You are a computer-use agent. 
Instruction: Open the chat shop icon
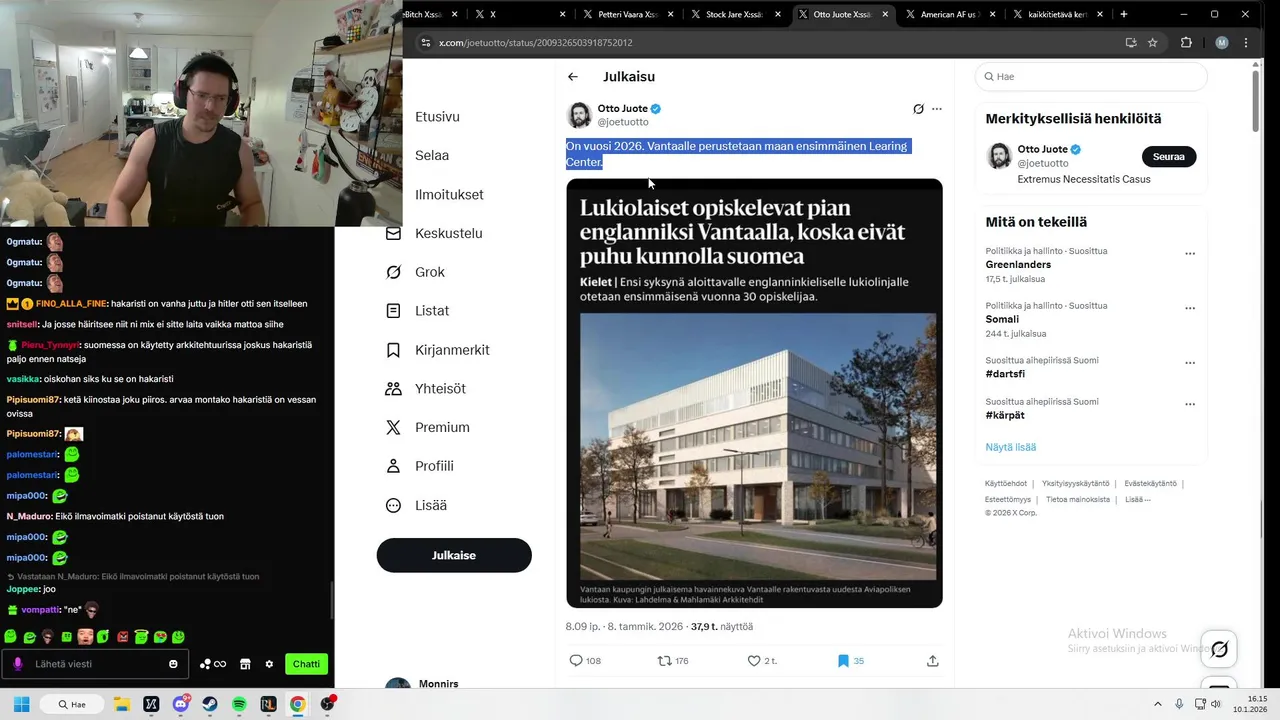click(245, 664)
